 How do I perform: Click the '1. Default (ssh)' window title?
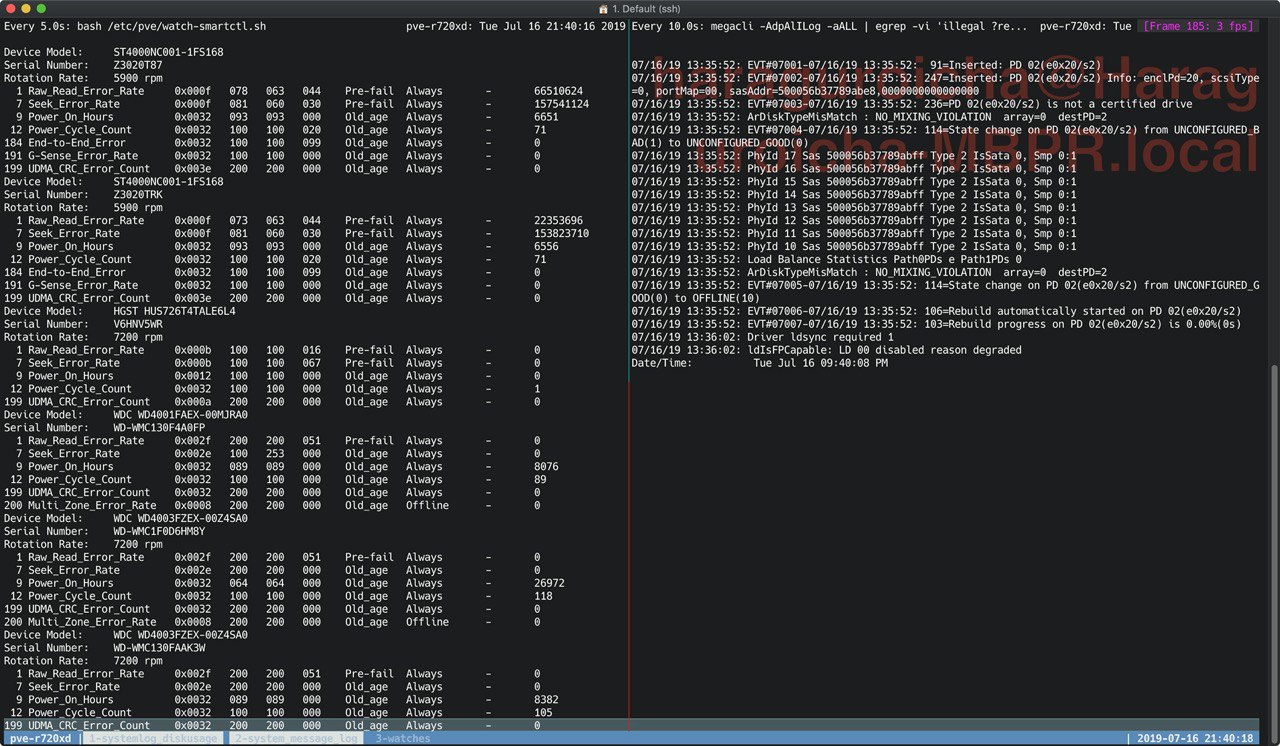(x=646, y=8)
